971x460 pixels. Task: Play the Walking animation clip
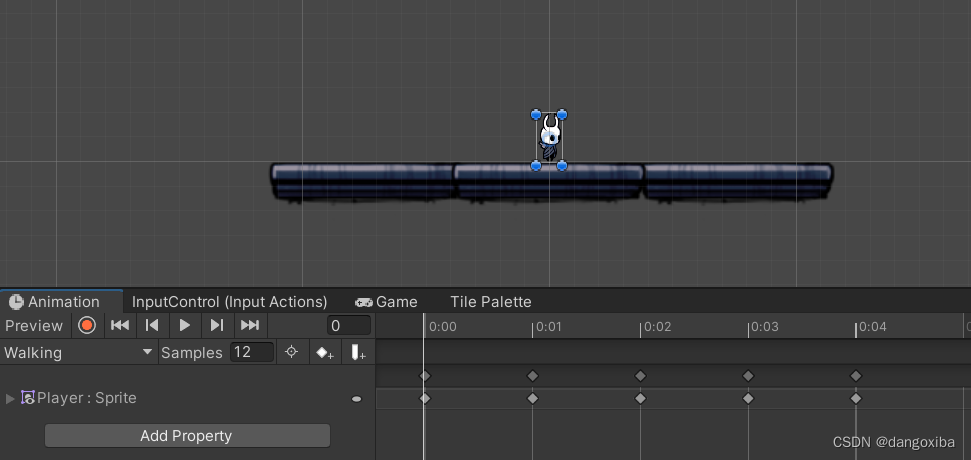pos(185,326)
